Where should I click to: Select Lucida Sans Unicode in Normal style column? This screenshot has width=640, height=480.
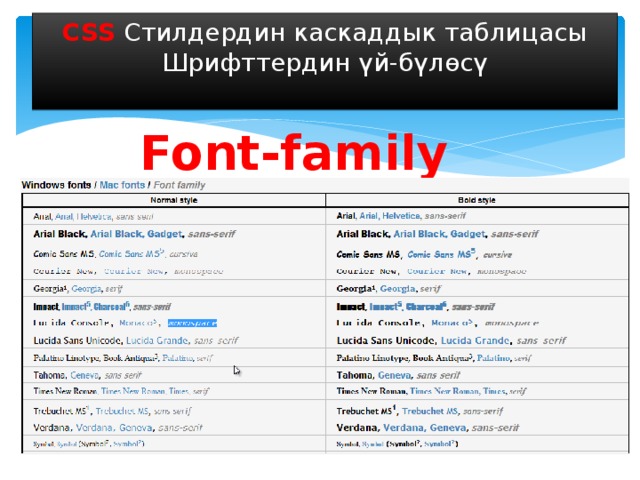pos(77,341)
